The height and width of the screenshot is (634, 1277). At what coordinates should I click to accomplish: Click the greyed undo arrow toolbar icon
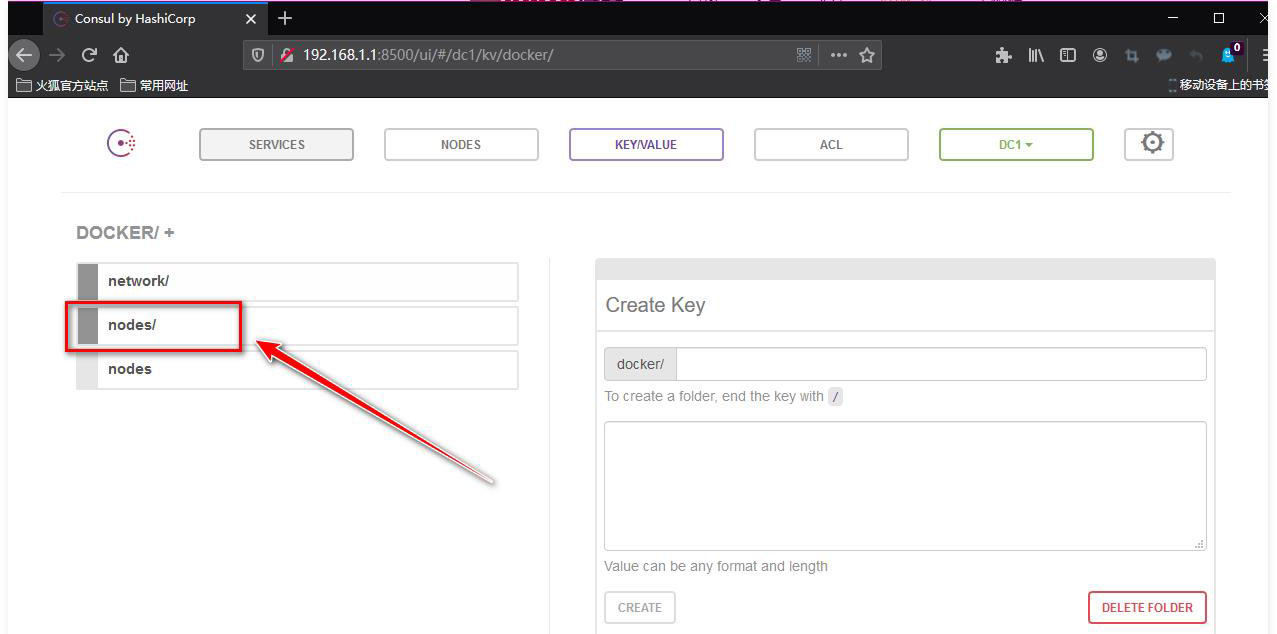tap(1196, 55)
